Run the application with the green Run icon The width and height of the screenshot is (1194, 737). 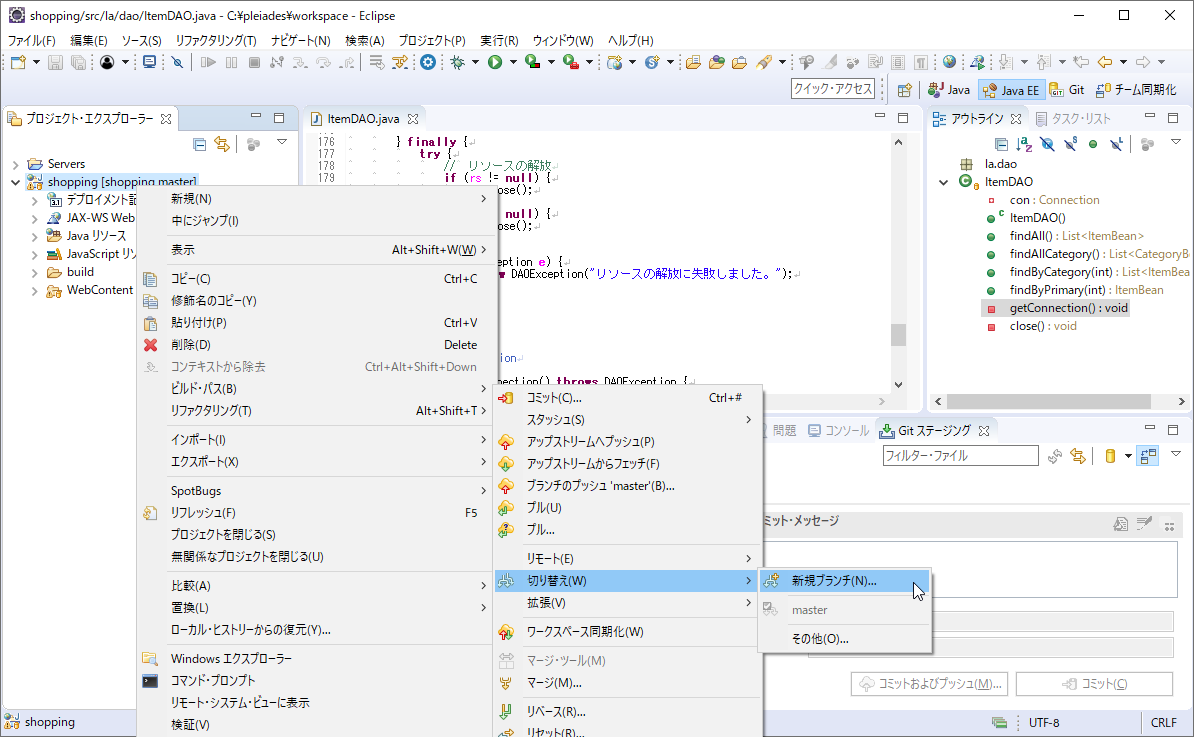click(491, 62)
